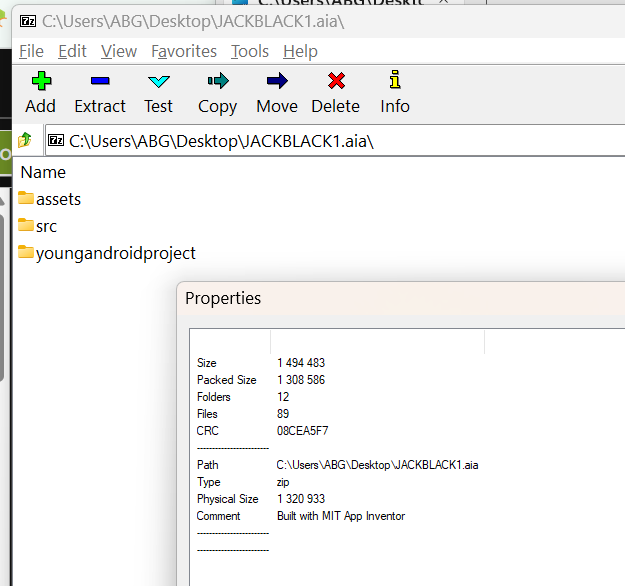Click the Extract blue minus icon
Screen dimensions: 625x586
(x=100, y=81)
